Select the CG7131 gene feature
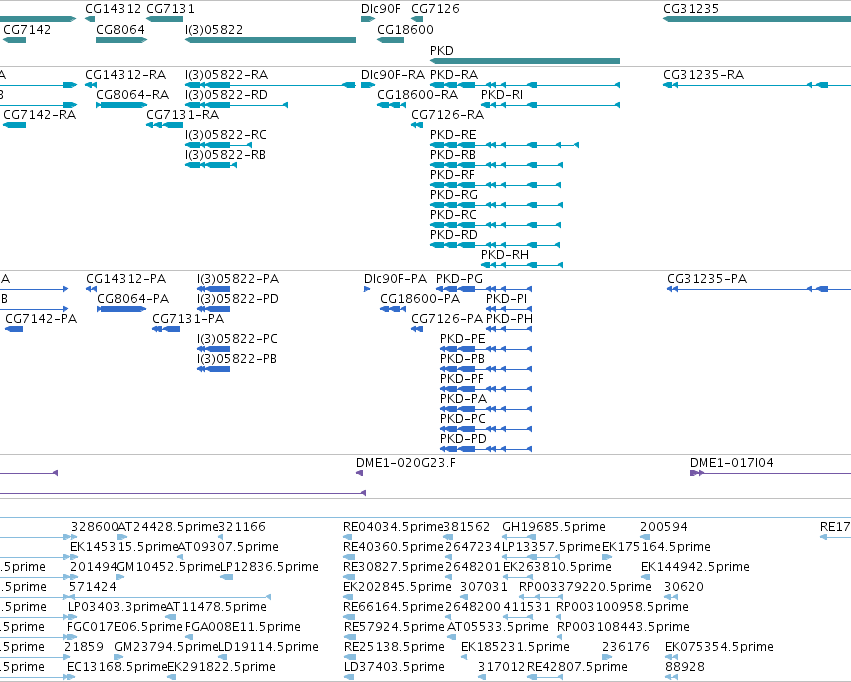This screenshot has width=851, height=682. pos(164,20)
